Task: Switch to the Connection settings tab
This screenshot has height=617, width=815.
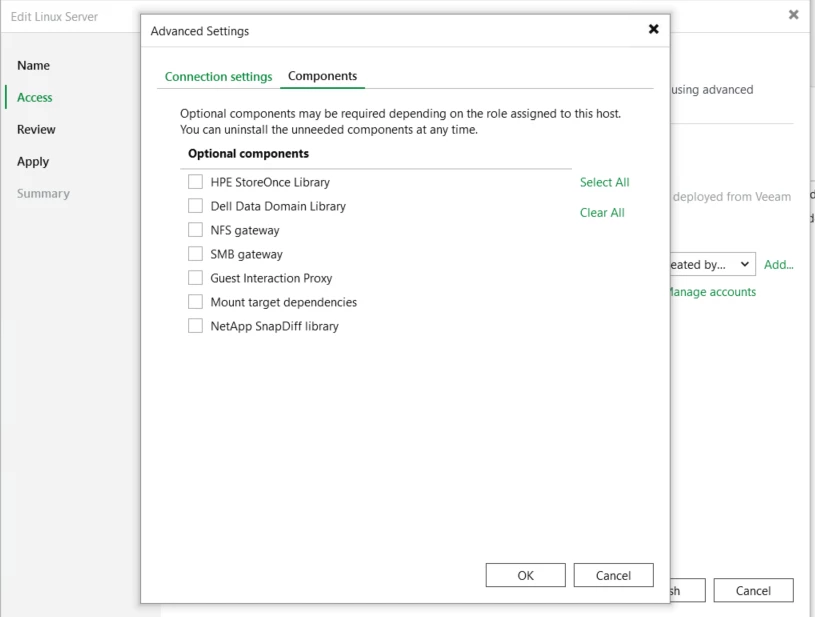Action: [218, 76]
